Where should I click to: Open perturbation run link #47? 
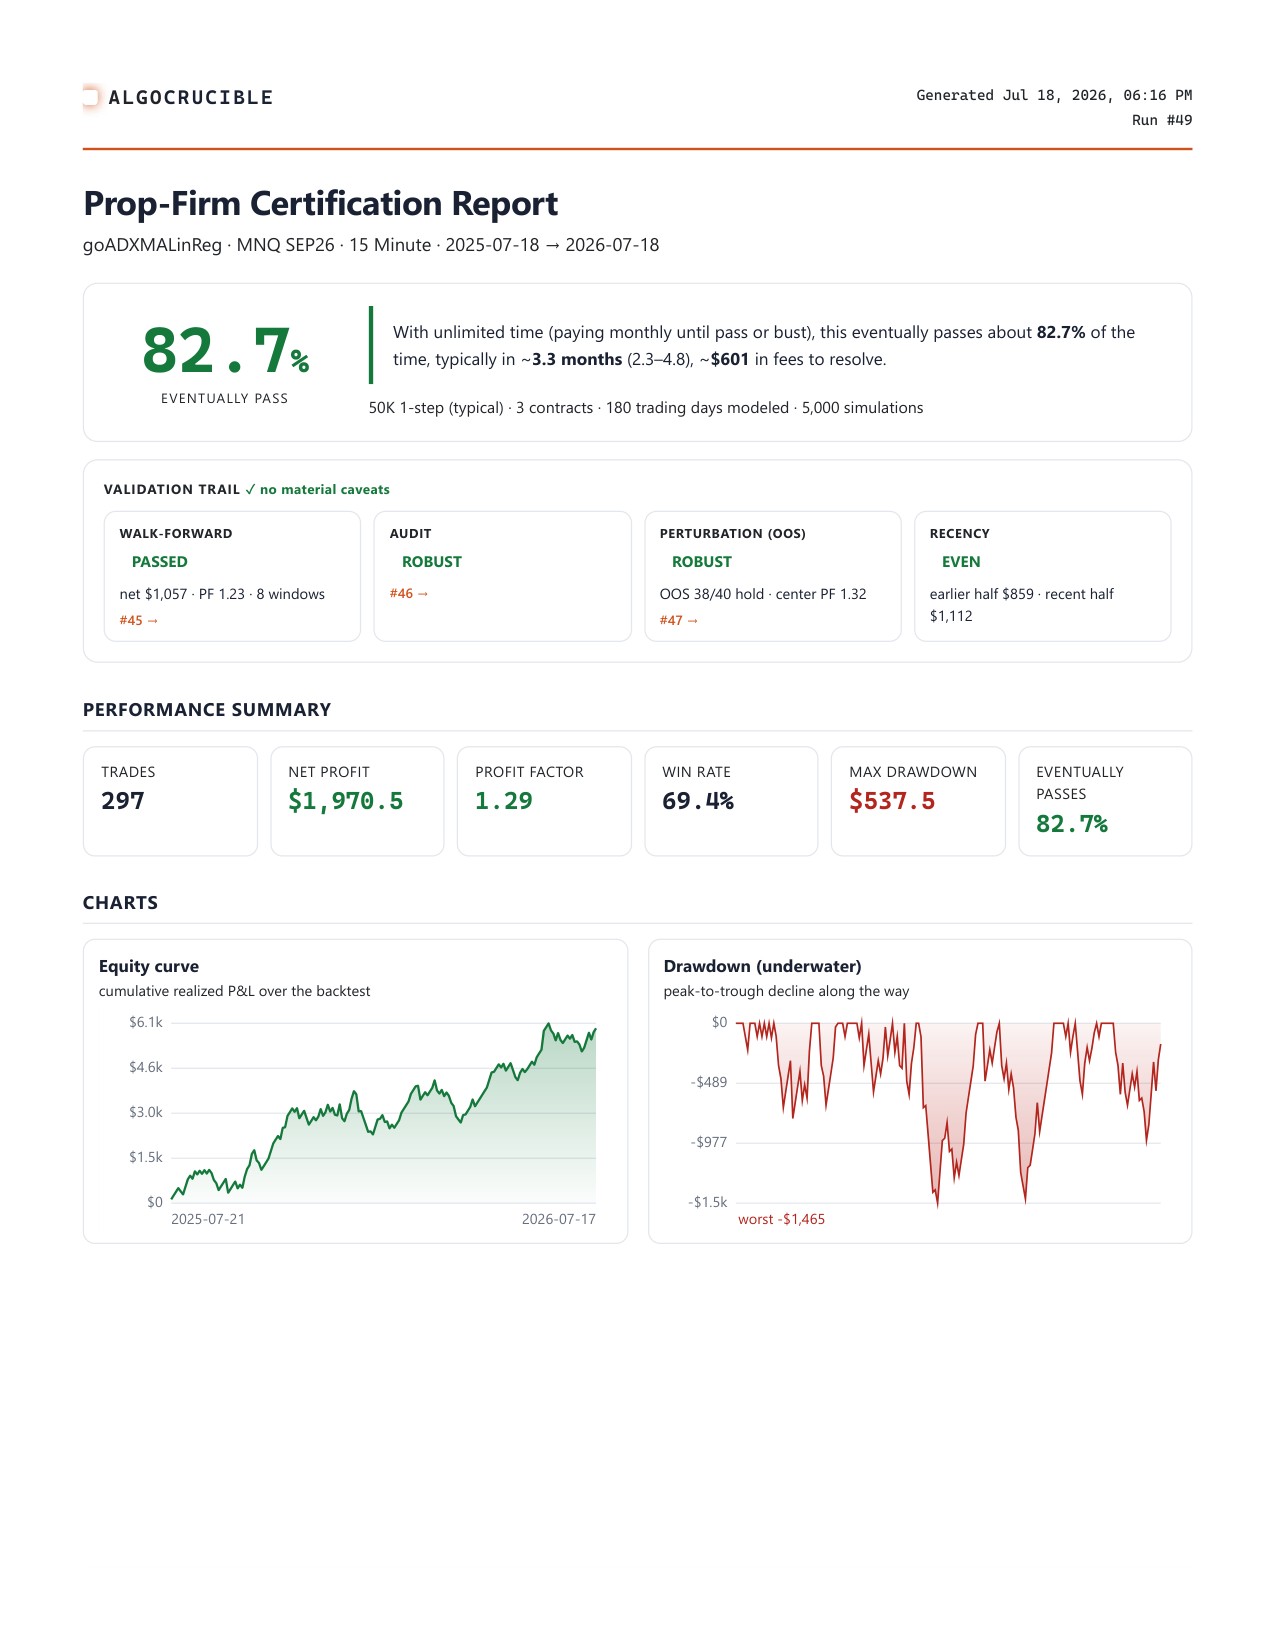click(679, 620)
